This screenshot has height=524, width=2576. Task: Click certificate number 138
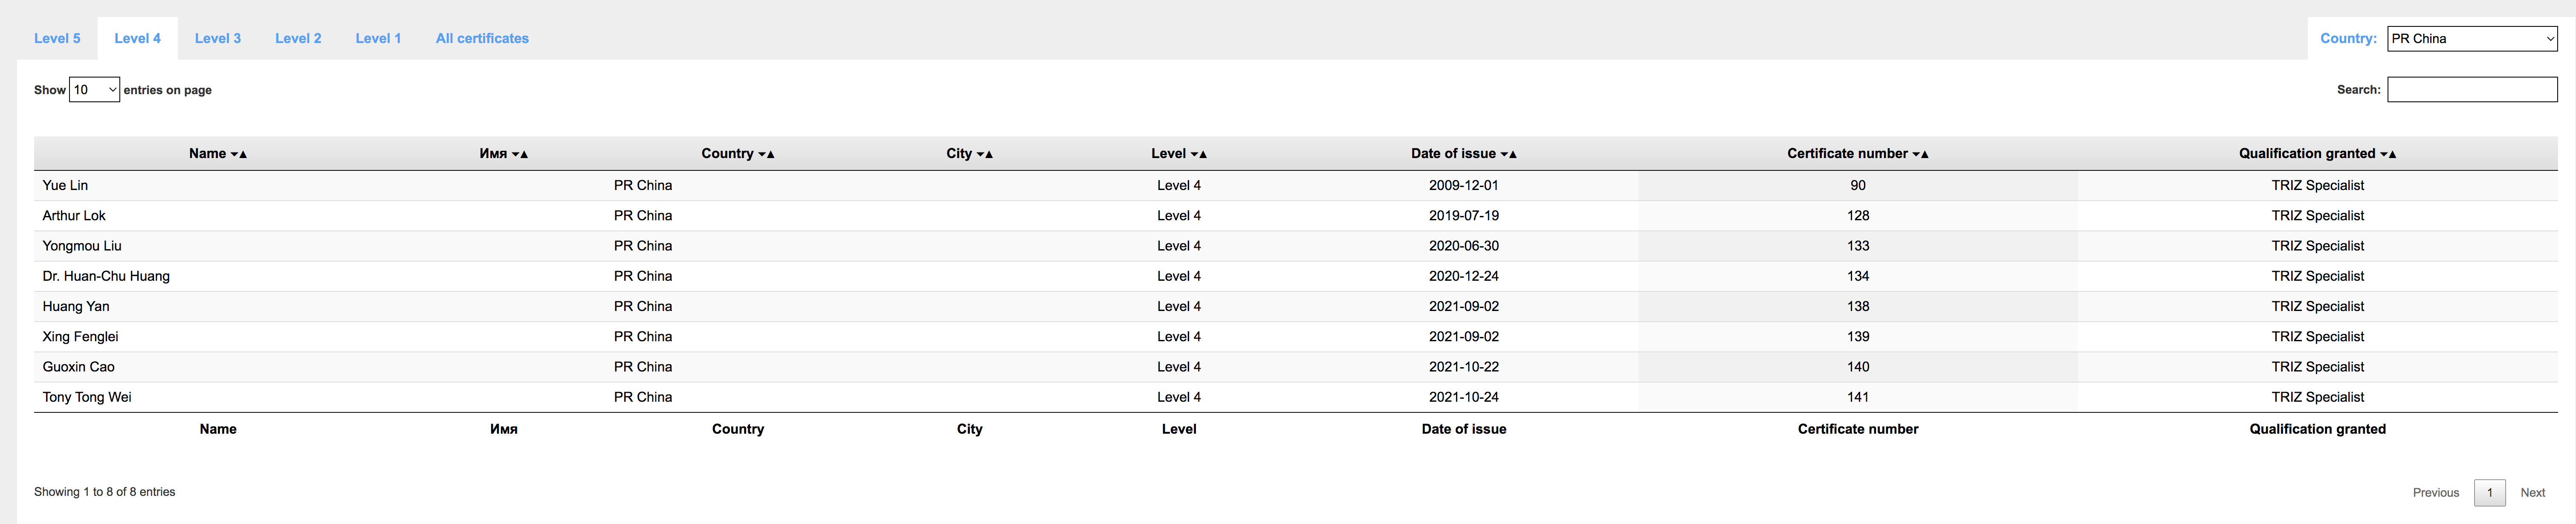pyautogui.click(x=1858, y=307)
